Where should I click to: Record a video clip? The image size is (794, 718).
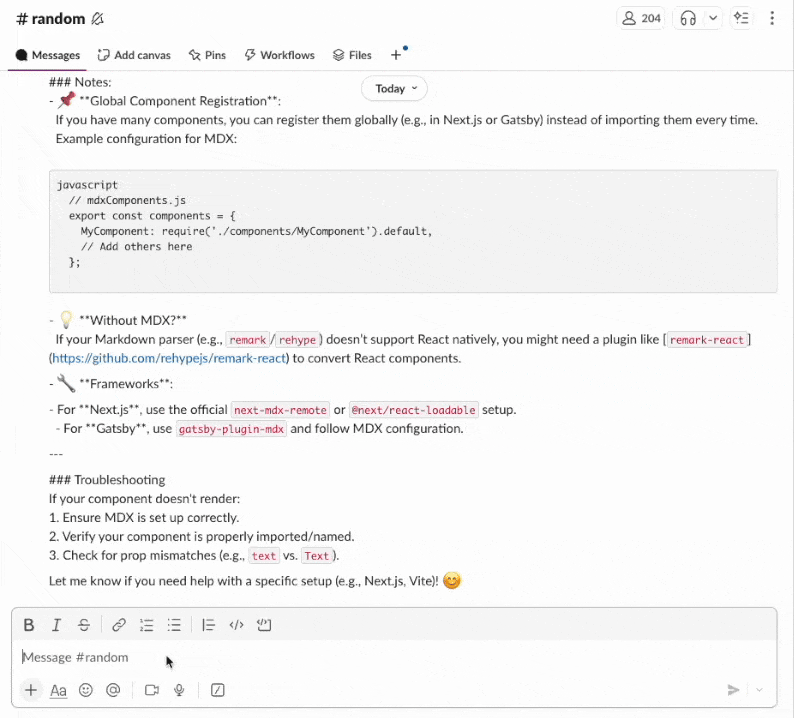(152, 690)
